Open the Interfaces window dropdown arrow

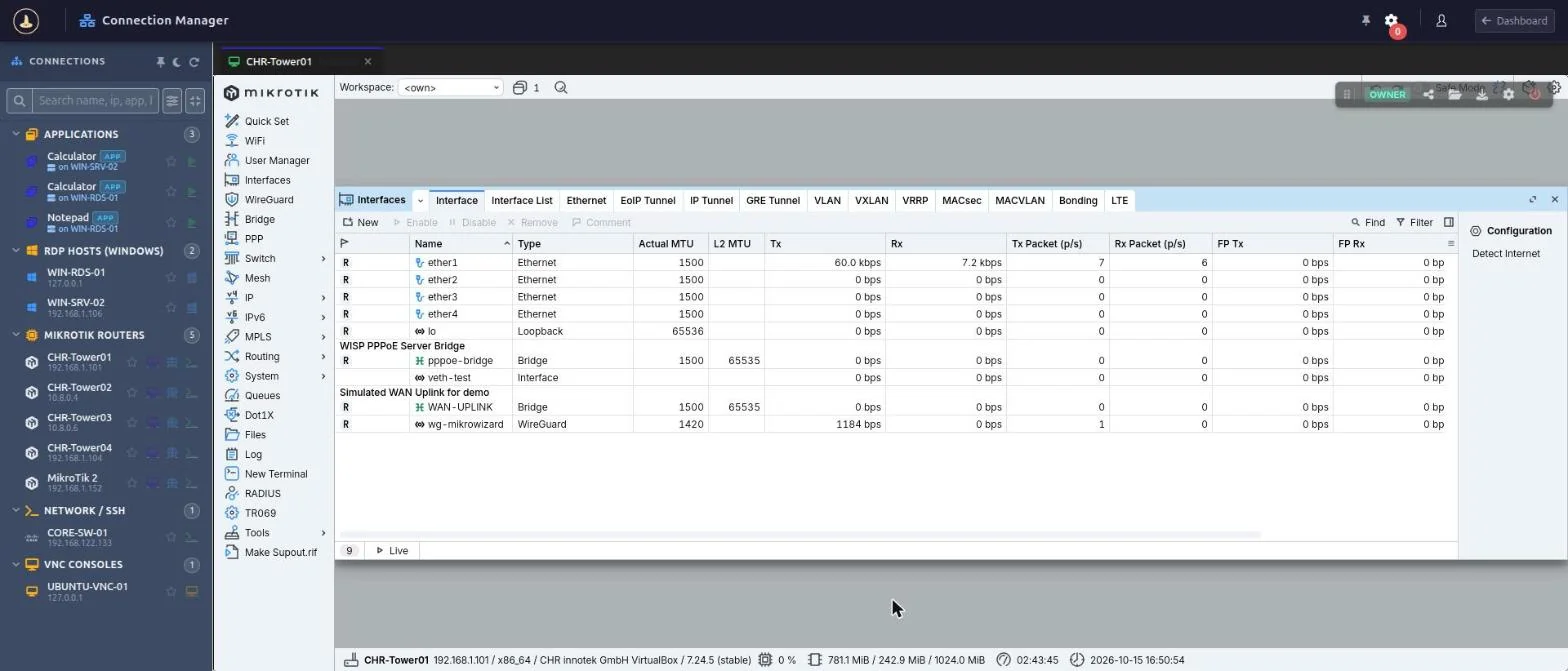coord(420,201)
